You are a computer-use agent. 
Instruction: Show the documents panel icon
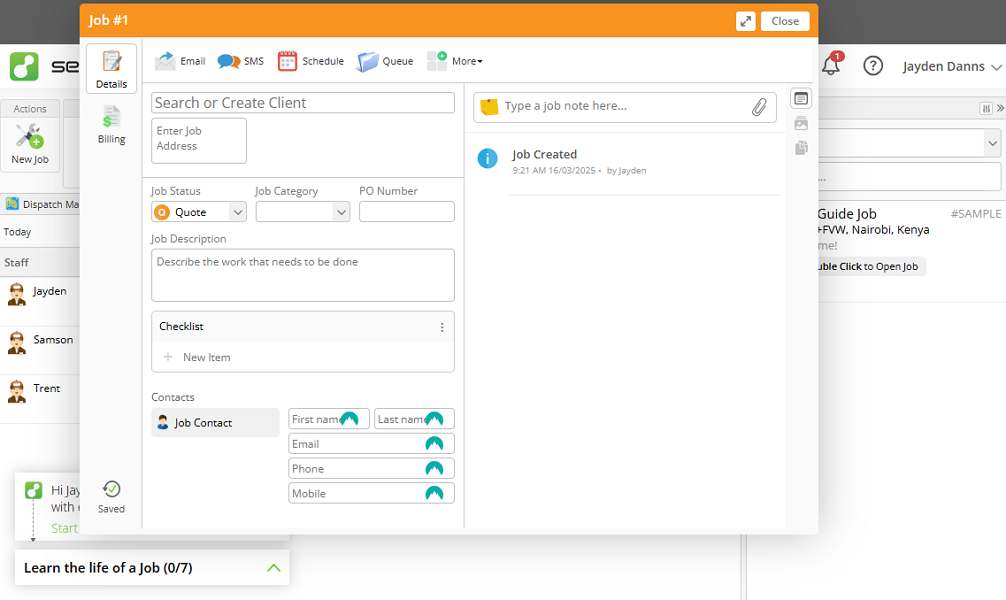click(801, 148)
